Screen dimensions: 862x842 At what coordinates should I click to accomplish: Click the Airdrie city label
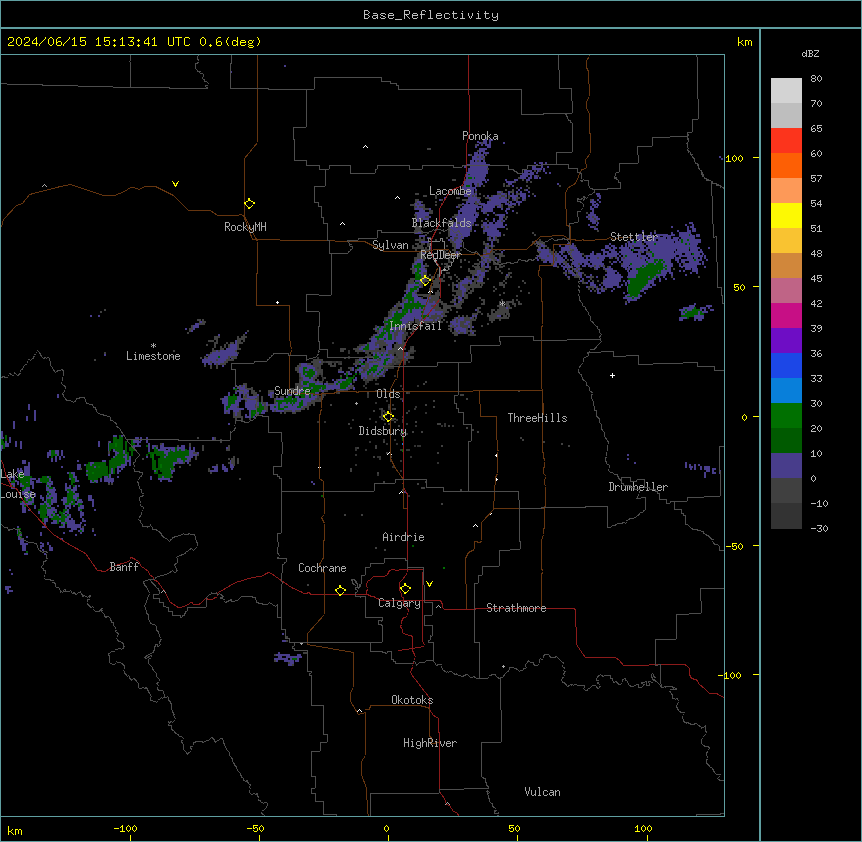click(403, 537)
